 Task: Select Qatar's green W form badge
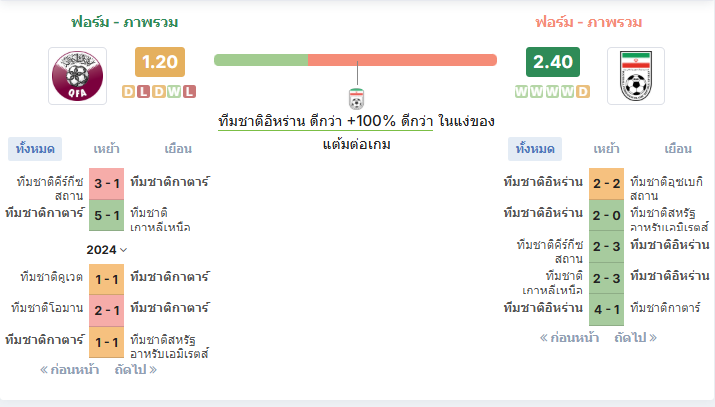tap(174, 92)
